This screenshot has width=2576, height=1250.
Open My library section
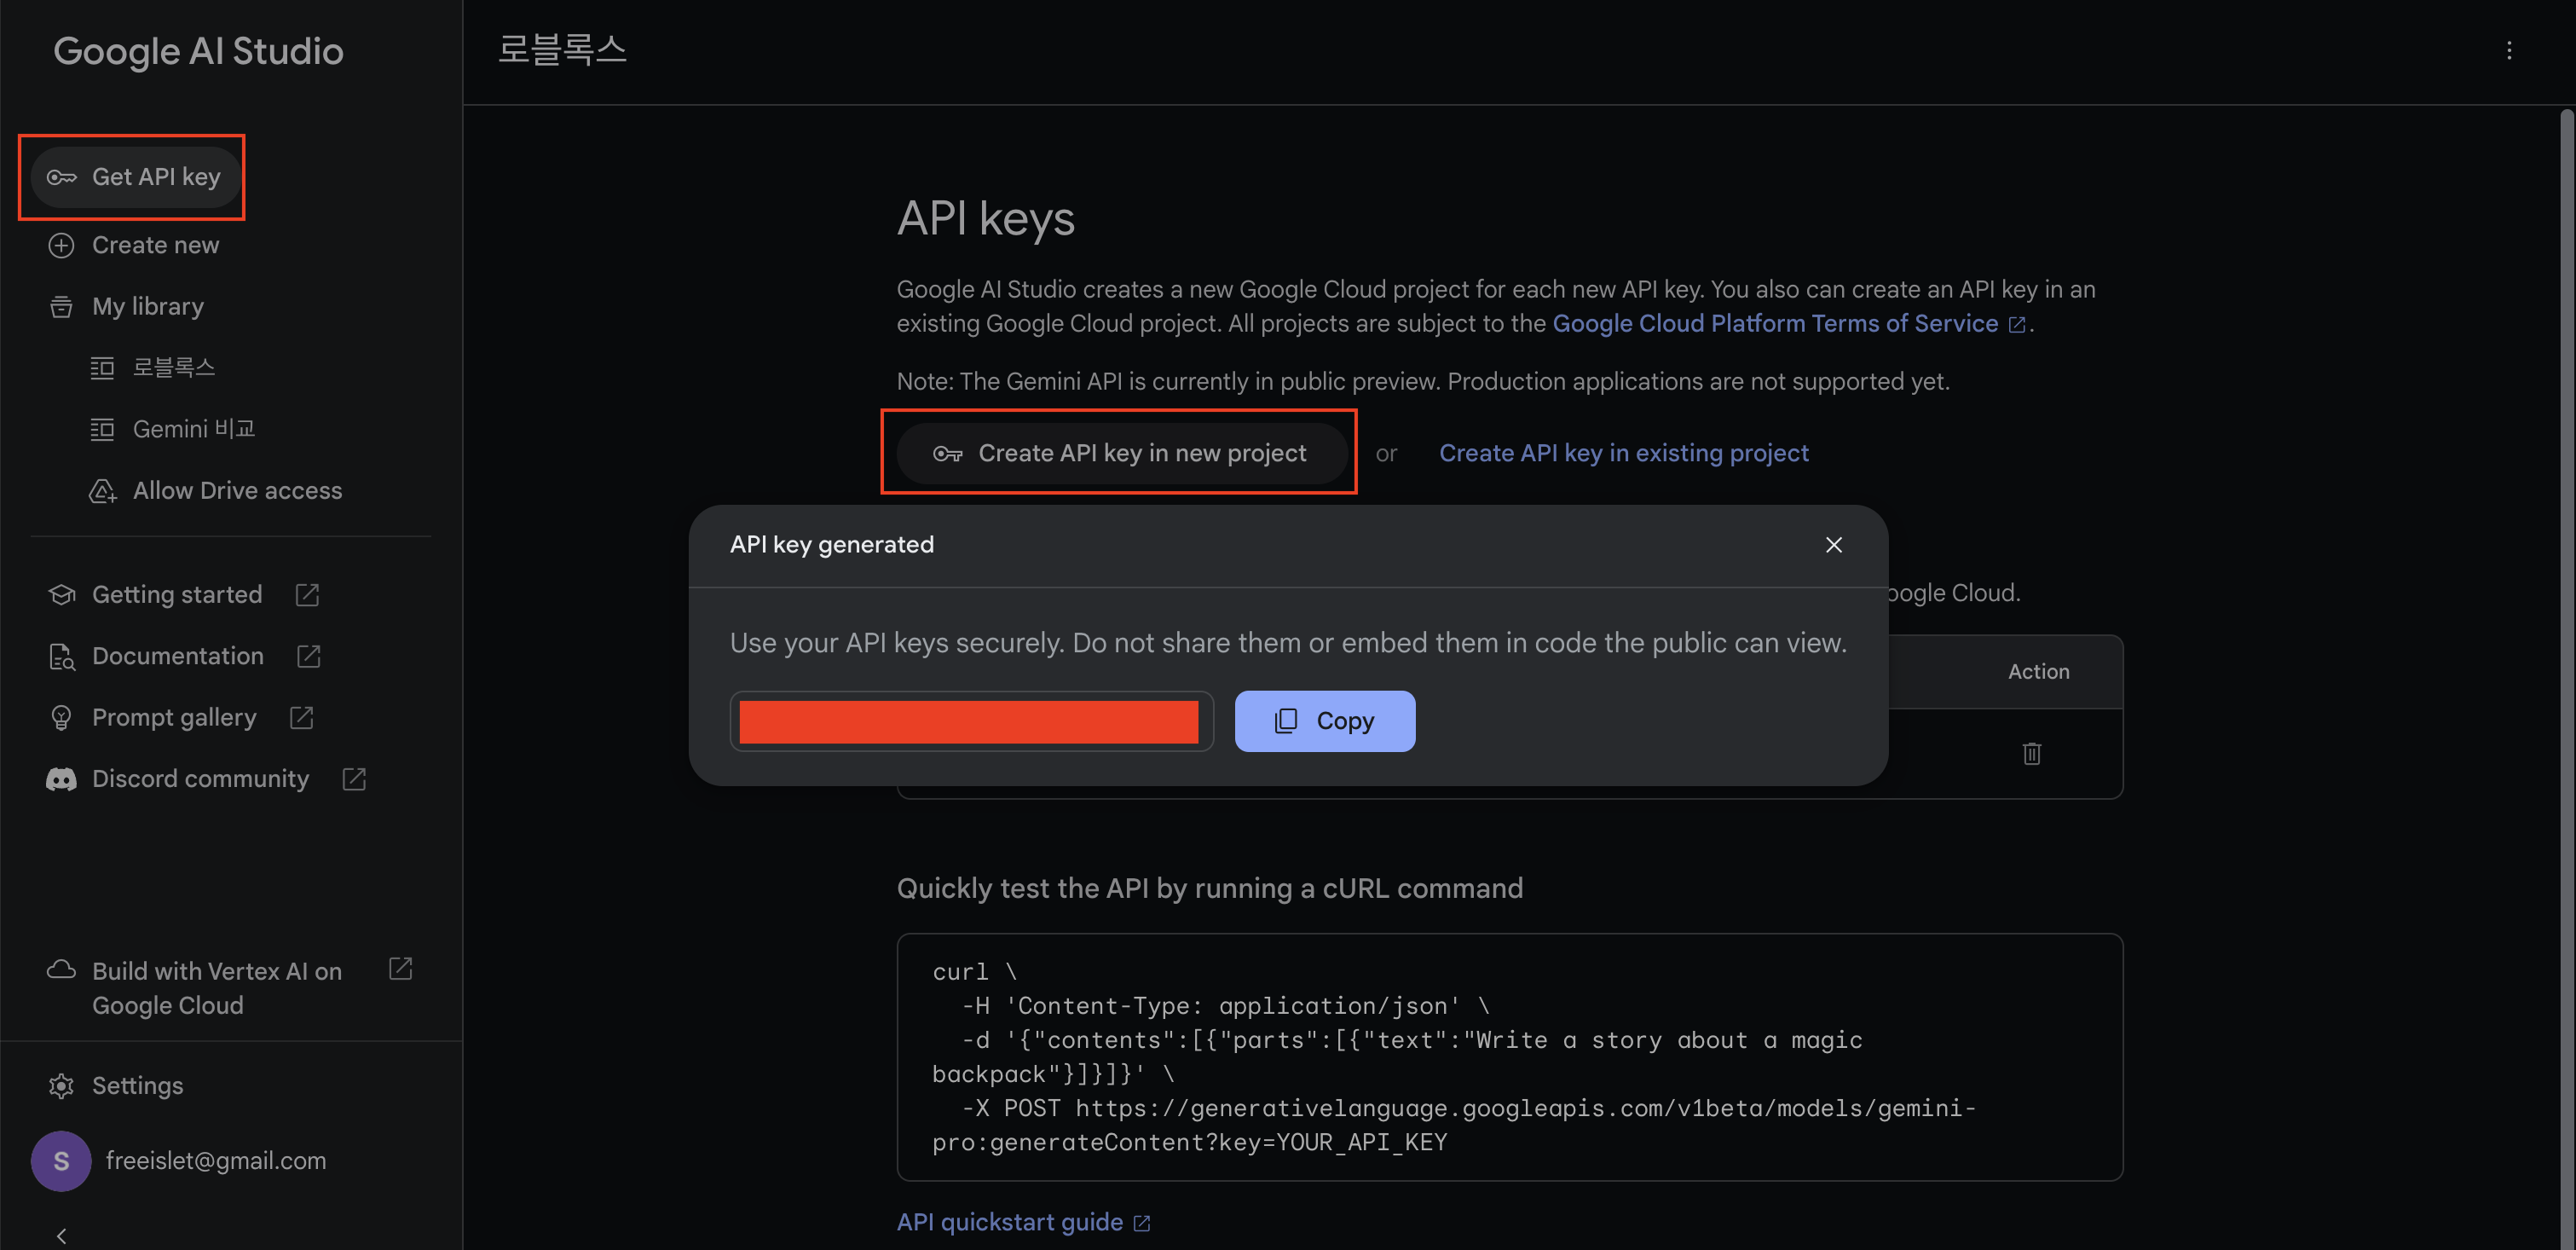coord(147,307)
